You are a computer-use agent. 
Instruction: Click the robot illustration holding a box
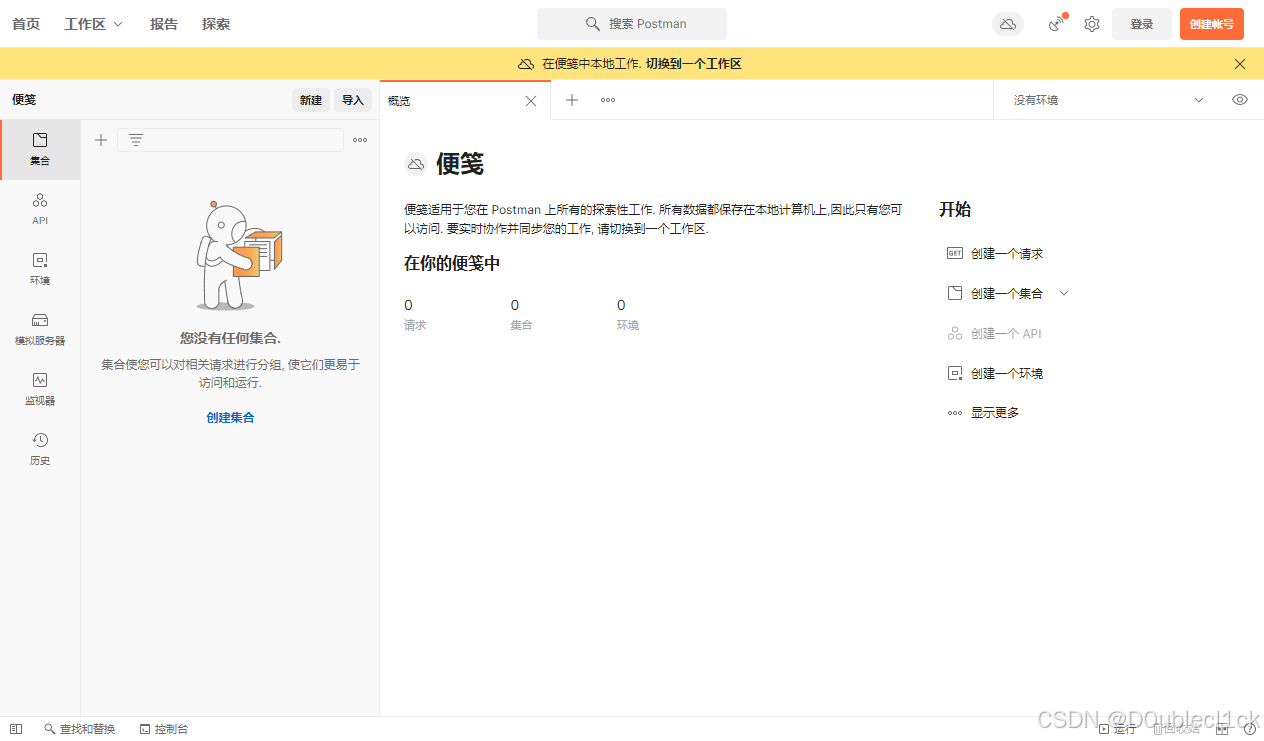tap(238, 256)
